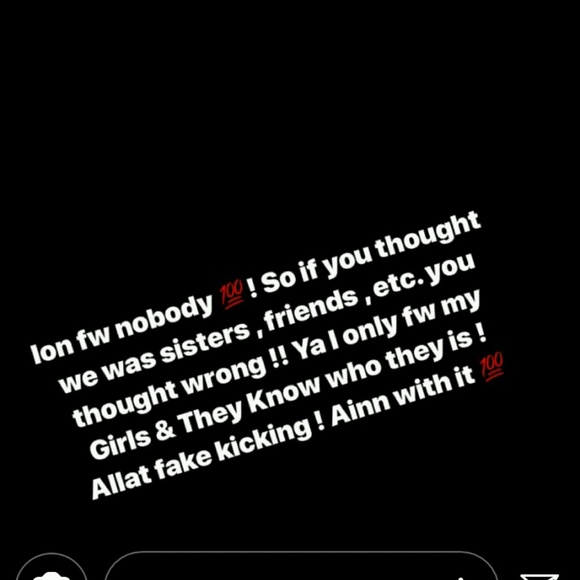
Task: Tap the phrase 'Ya I only fw my'
Action: point(387,324)
